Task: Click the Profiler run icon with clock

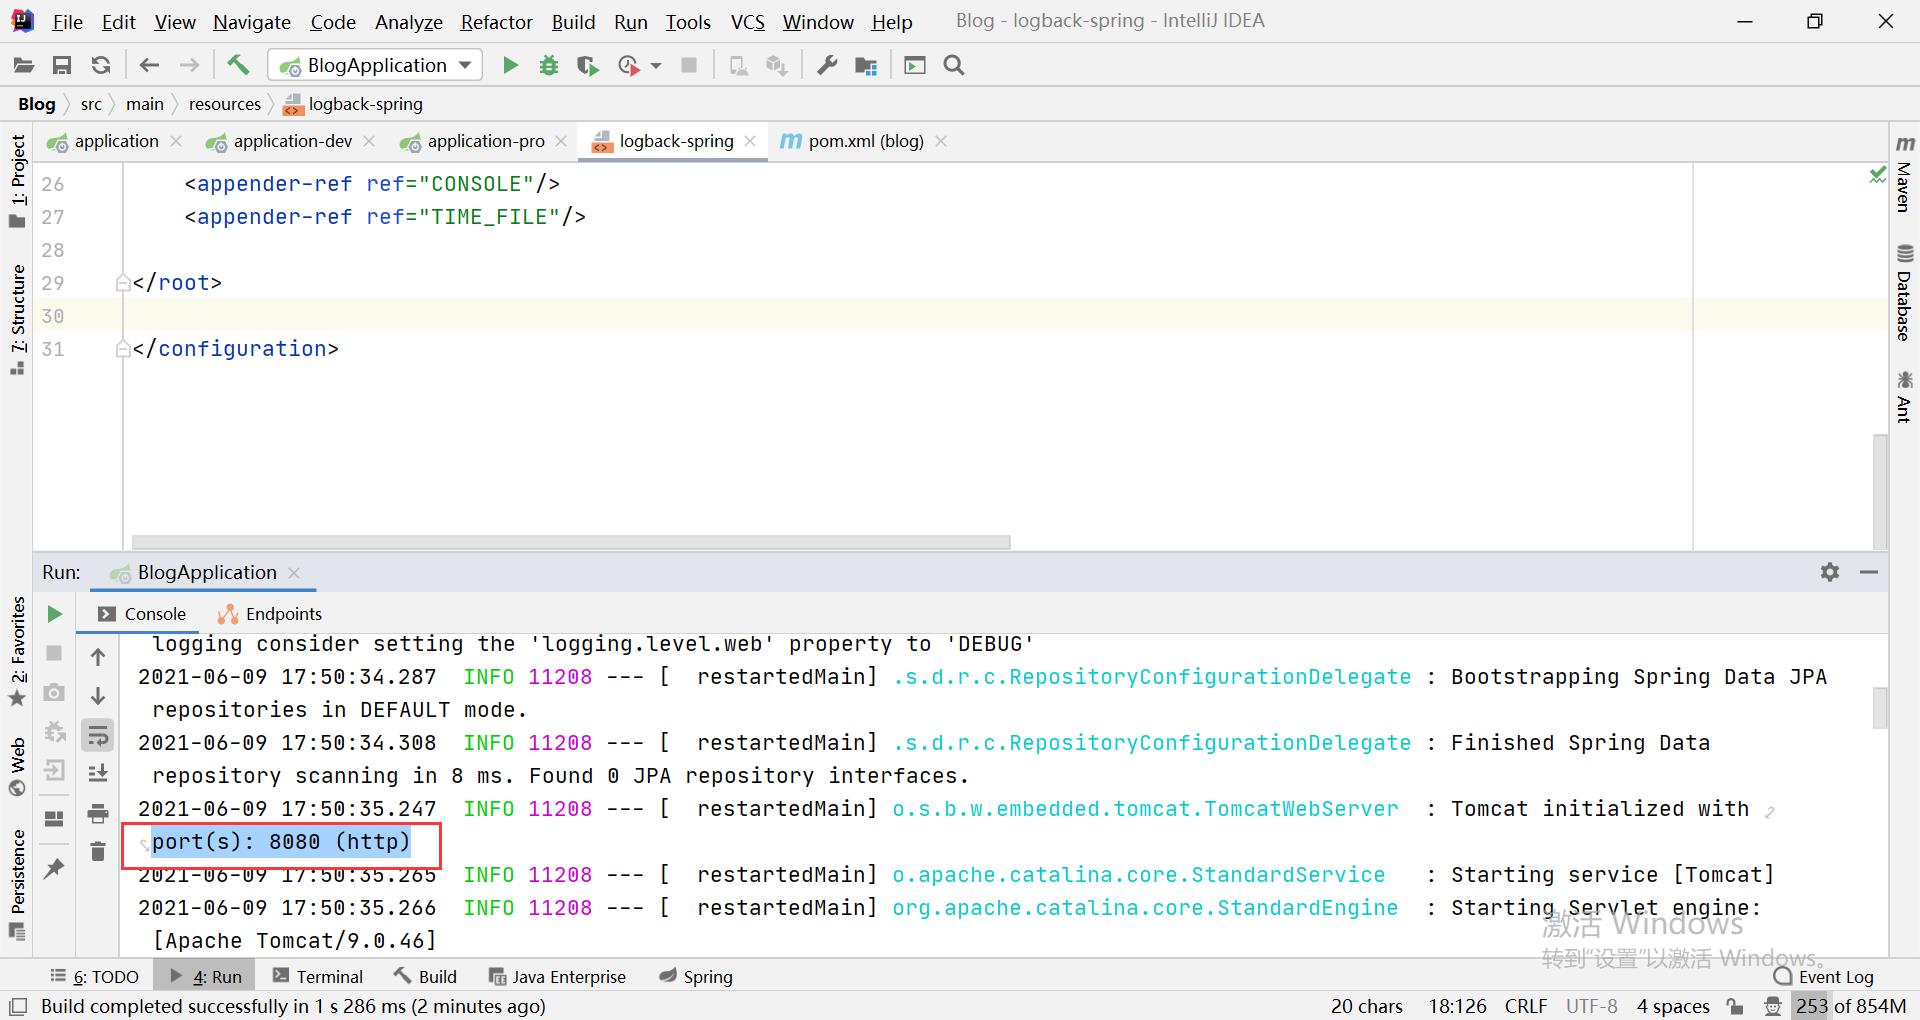Action: (x=629, y=66)
